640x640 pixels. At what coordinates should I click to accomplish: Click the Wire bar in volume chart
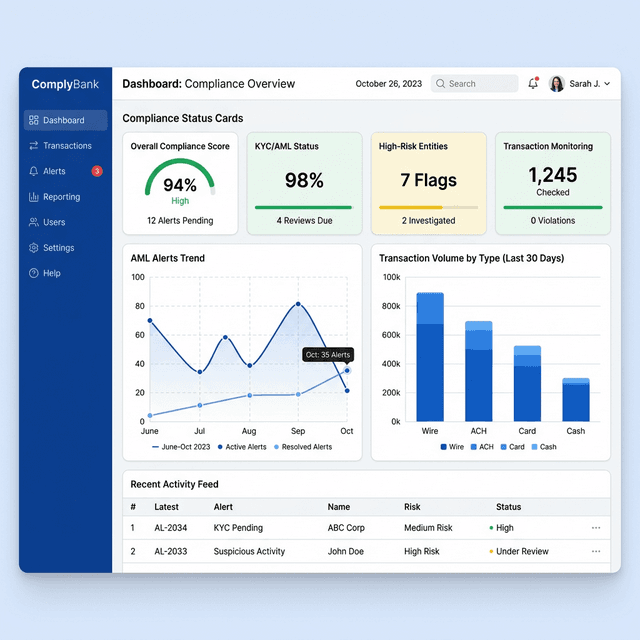[x=430, y=357]
